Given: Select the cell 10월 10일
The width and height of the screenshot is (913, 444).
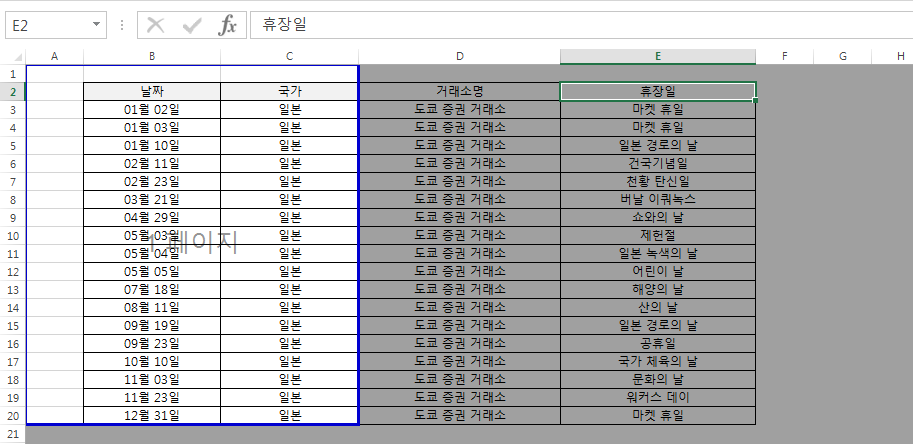Looking at the screenshot, I should 152,361.
